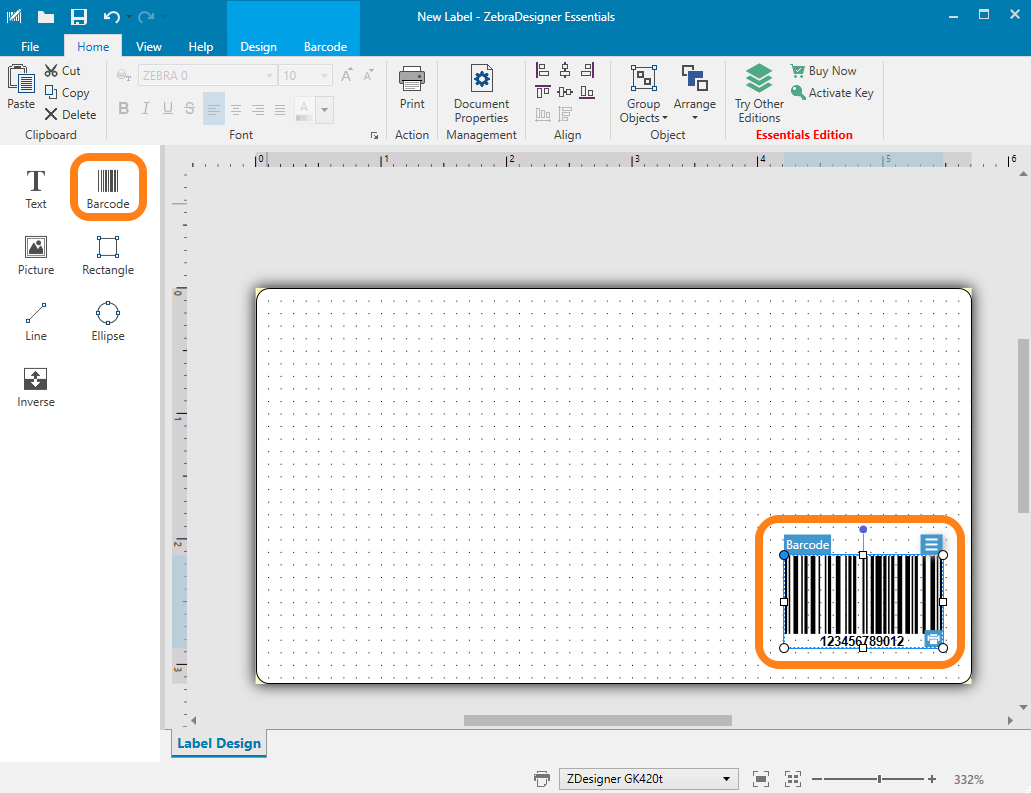Toggle Bold formatting

[x=124, y=109]
